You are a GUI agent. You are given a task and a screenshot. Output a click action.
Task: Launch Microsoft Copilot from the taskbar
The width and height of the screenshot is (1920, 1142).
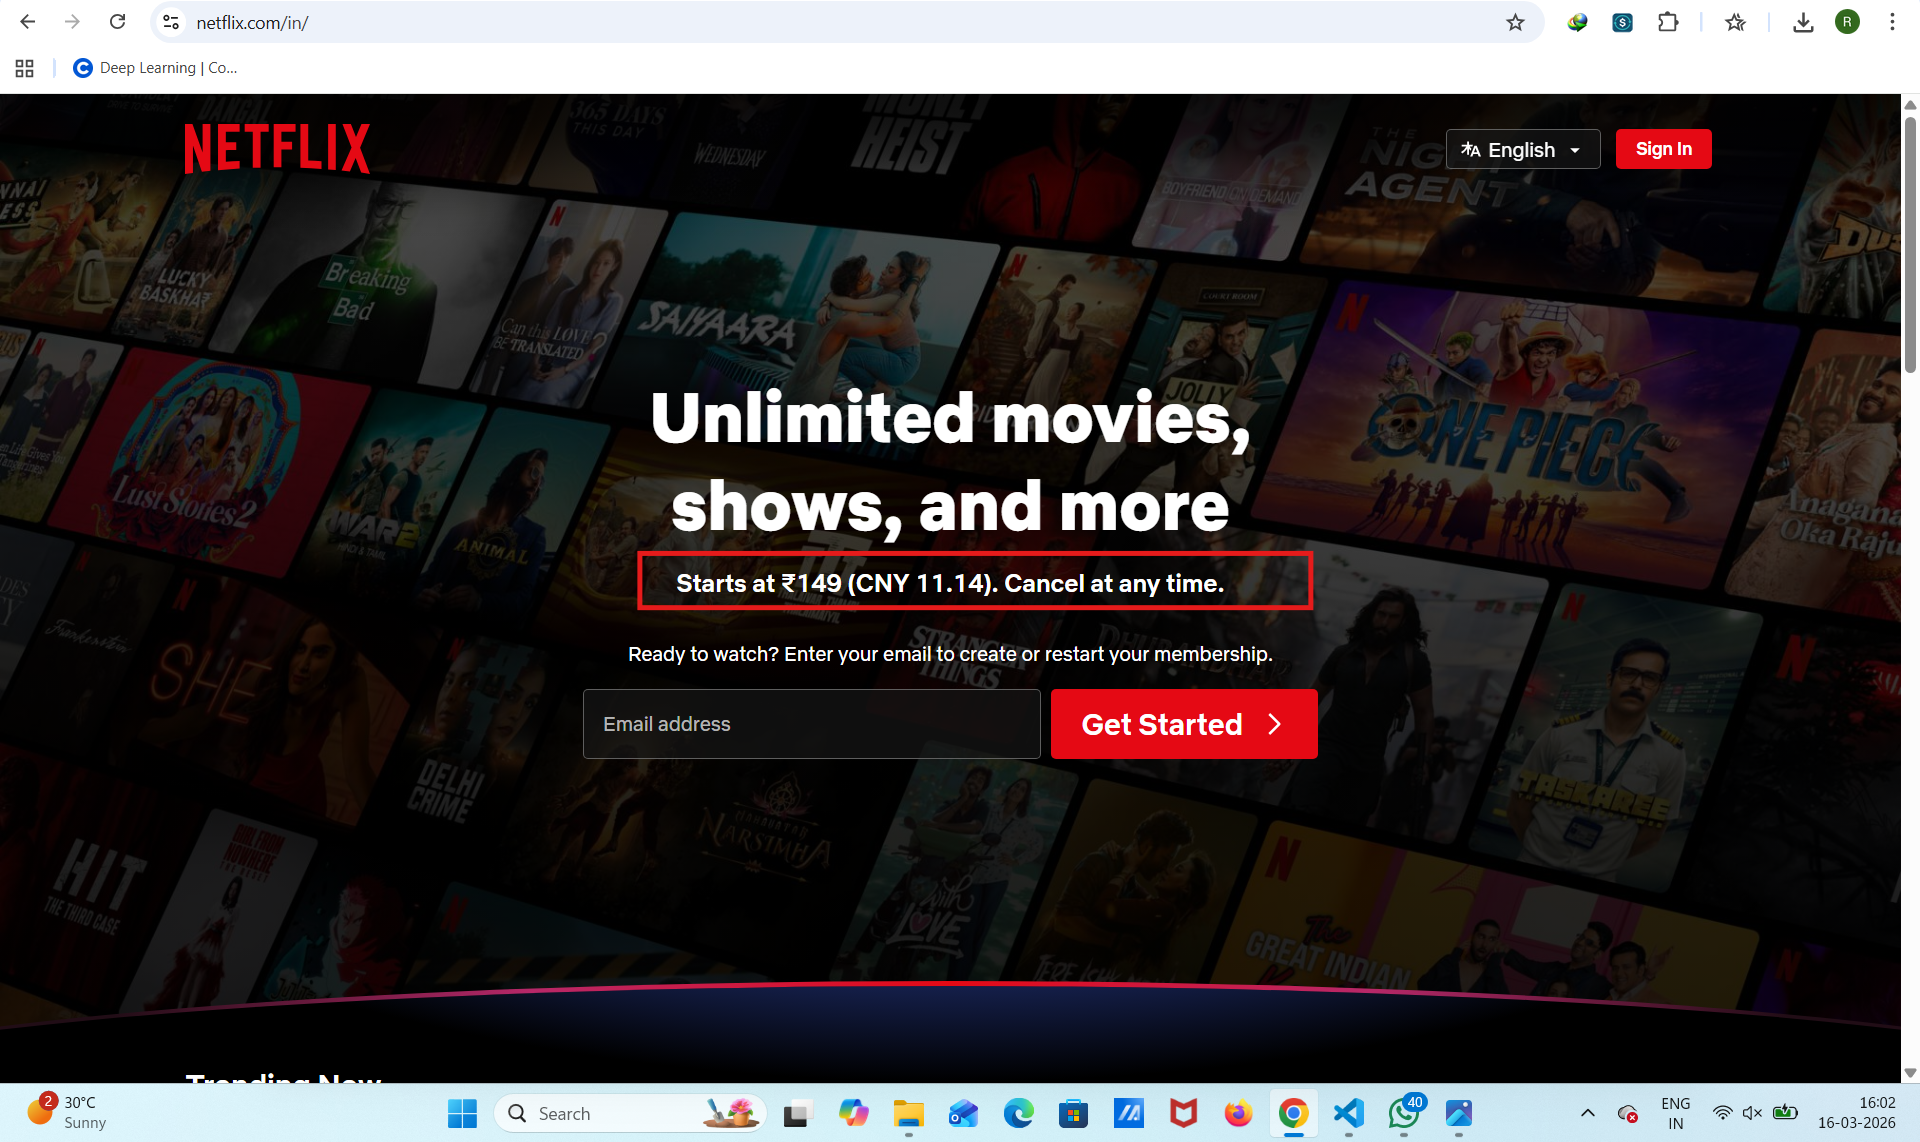pyautogui.click(x=853, y=1113)
